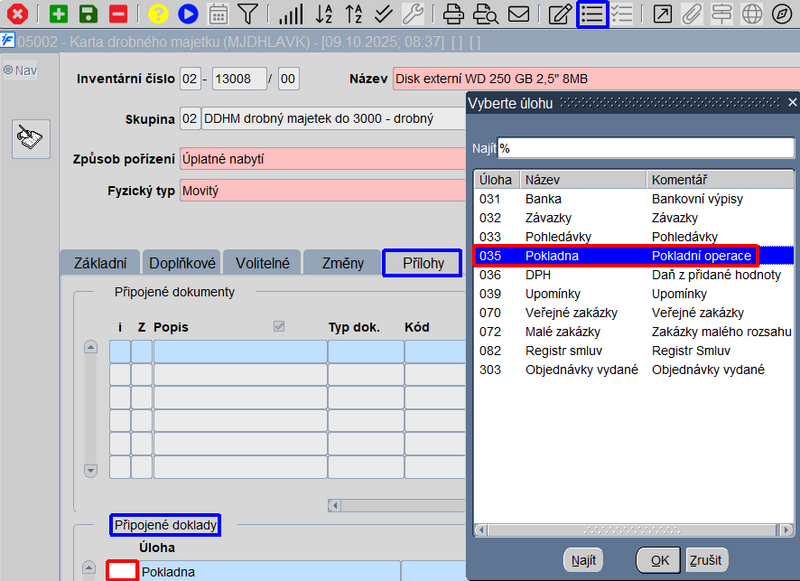This screenshot has height=581, width=800.
Task: Open the wrench tools icon
Action: (413, 14)
